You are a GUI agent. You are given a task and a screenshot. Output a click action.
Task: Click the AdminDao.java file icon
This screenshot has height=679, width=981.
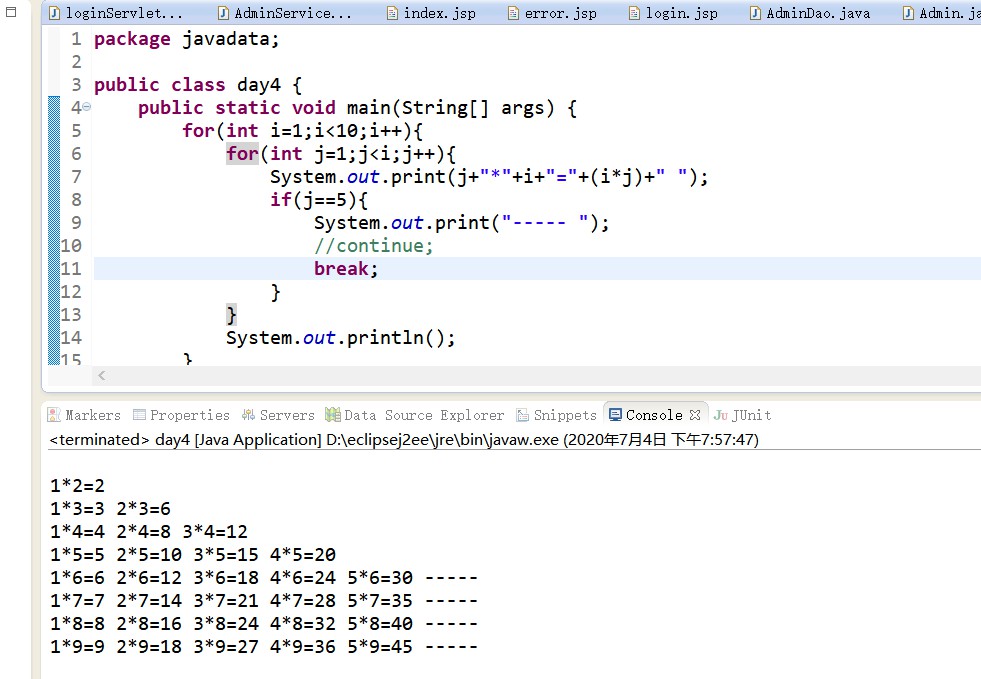(755, 13)
